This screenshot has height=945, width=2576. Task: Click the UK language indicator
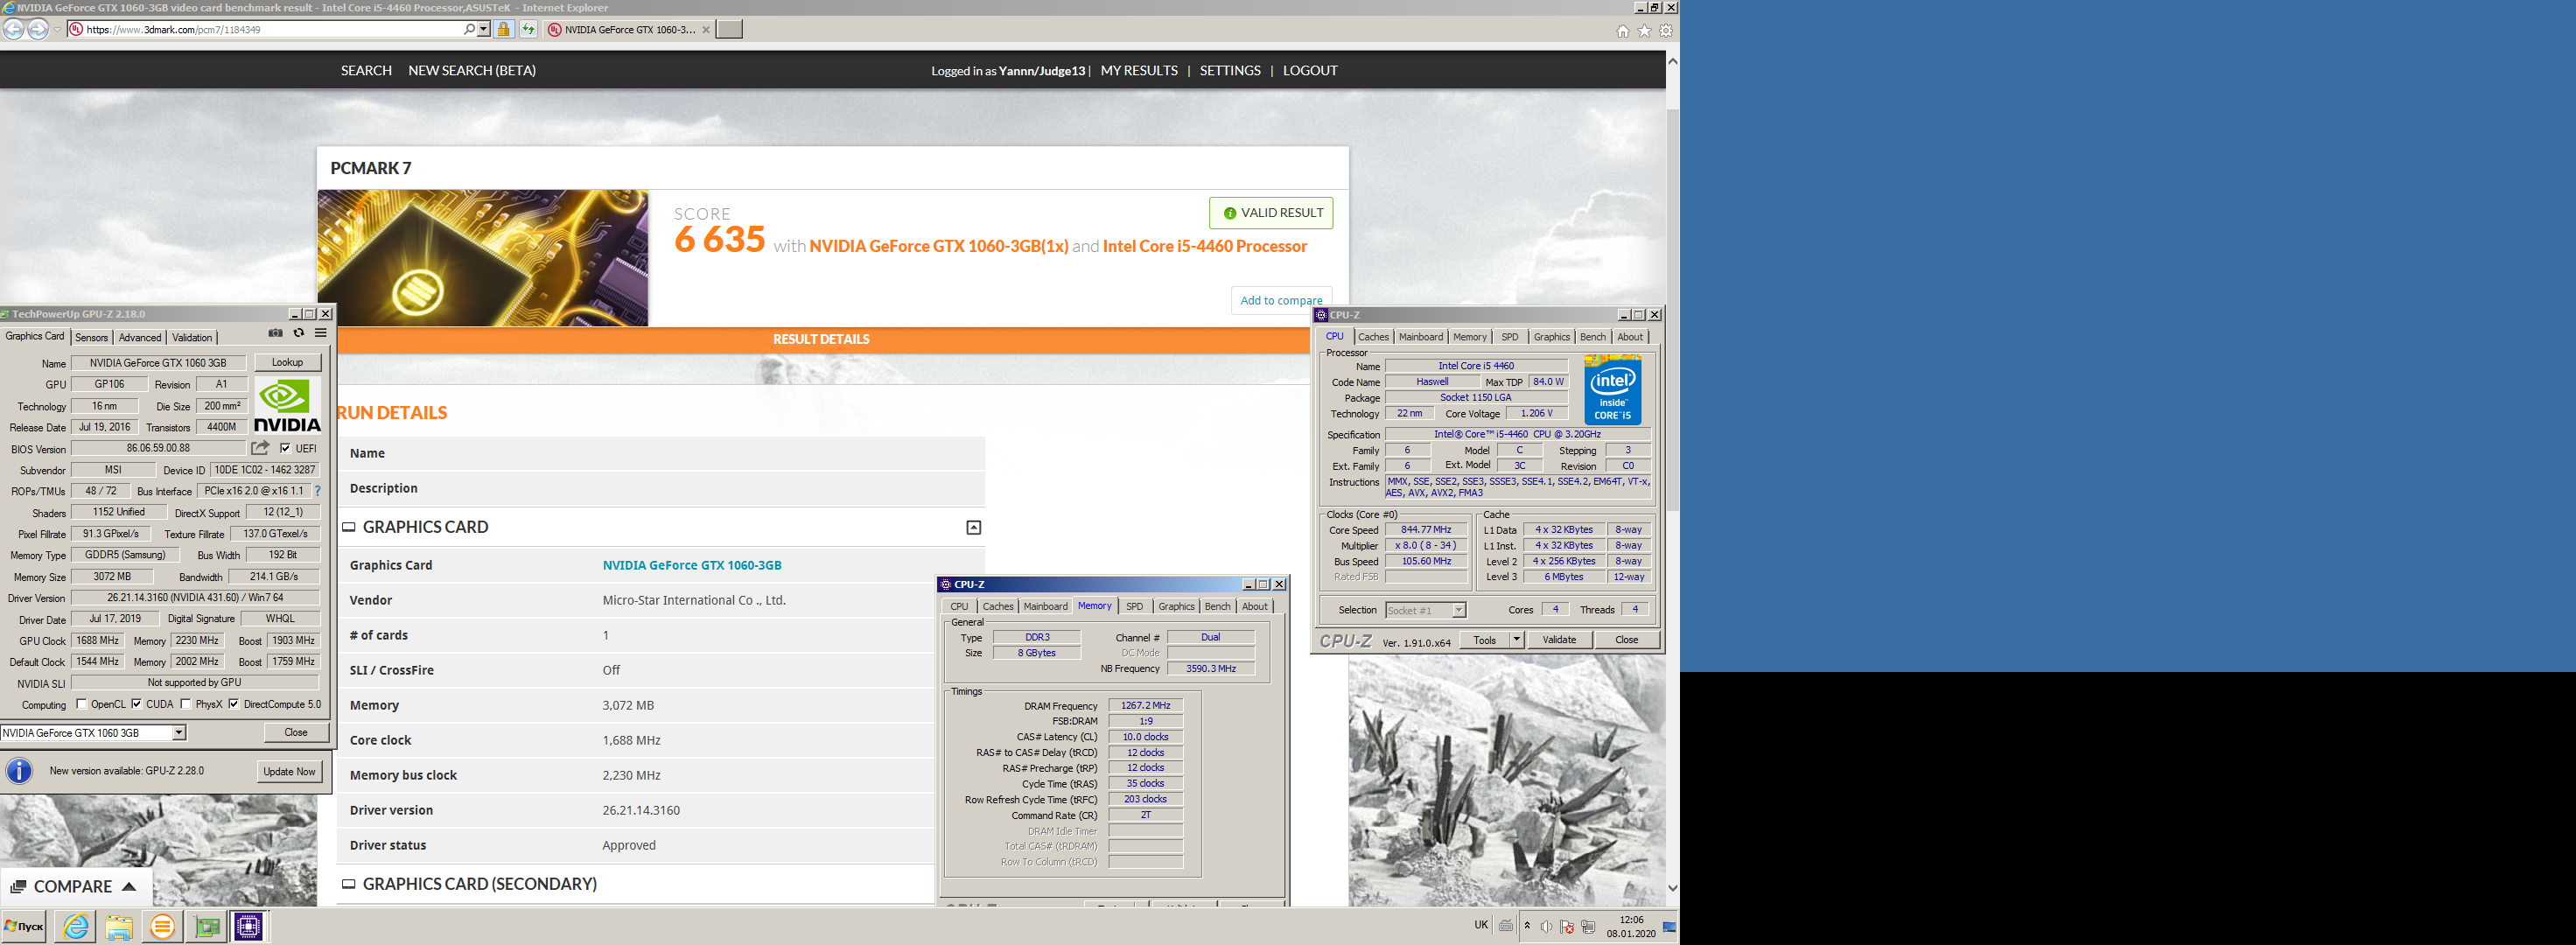(1481, 925)
